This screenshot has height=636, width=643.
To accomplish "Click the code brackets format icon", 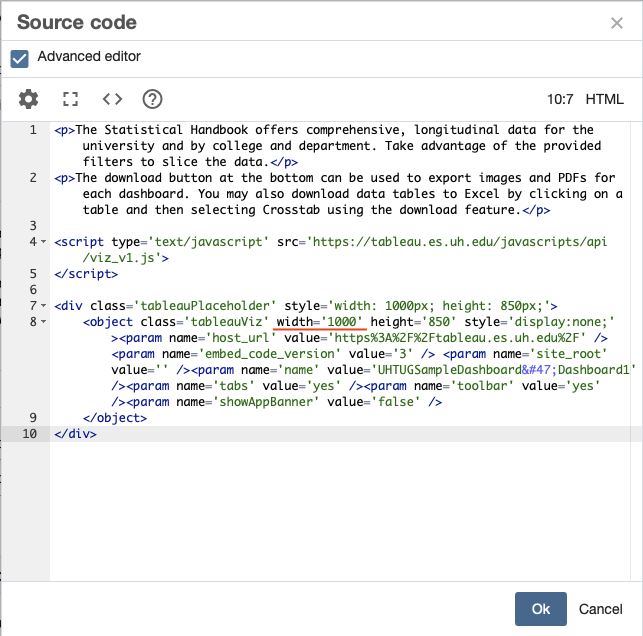I will click(x=112, y=99).
